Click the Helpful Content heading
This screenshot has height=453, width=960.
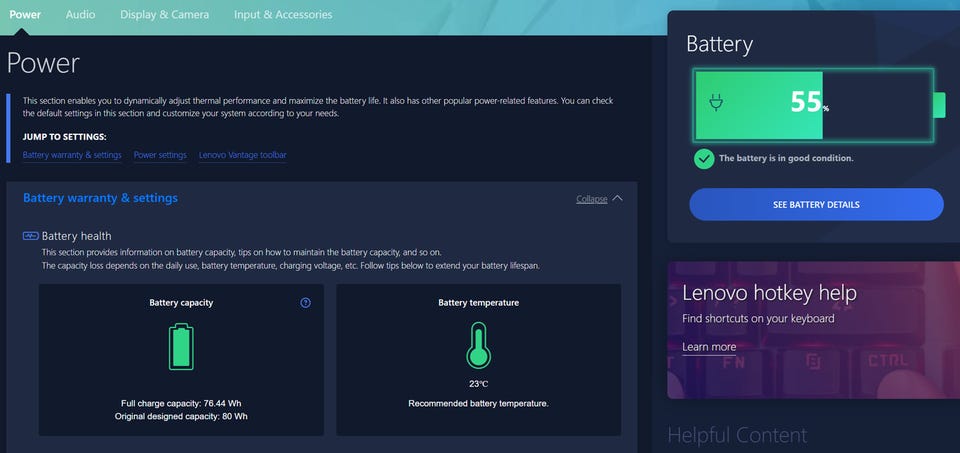pos(737,435)
